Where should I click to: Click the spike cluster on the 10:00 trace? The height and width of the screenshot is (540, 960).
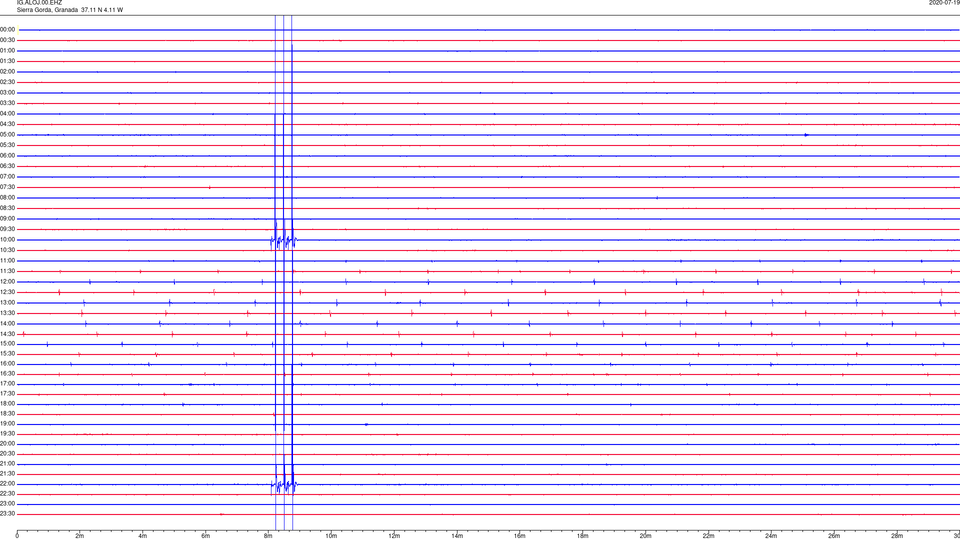(x=284, y=241)
